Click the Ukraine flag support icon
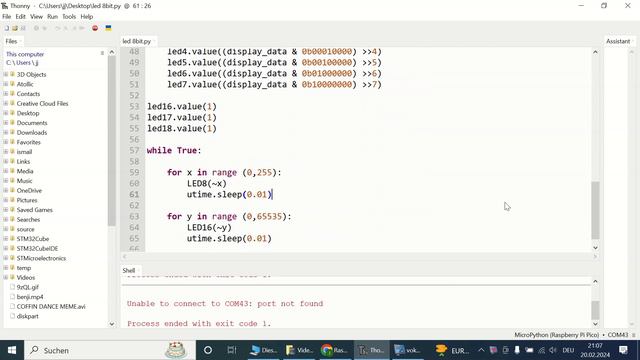The width and height of the screenshot is (640, 360). (x=108, y=28)
